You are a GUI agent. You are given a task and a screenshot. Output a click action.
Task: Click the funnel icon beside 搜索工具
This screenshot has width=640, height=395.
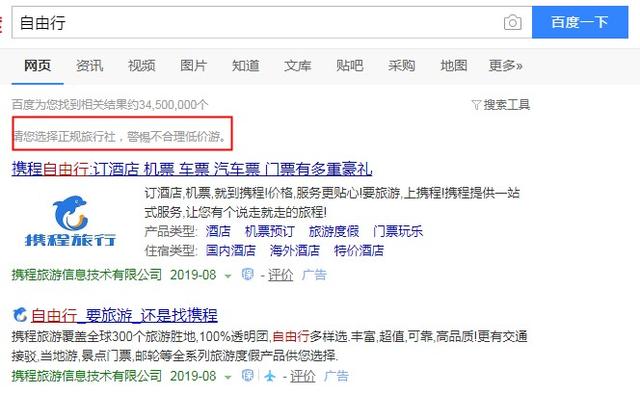point(476,105)
